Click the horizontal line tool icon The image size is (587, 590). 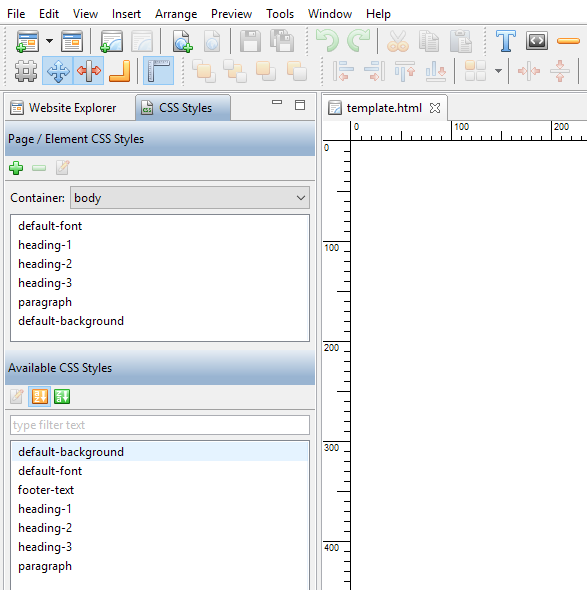(x=568, y=41)
